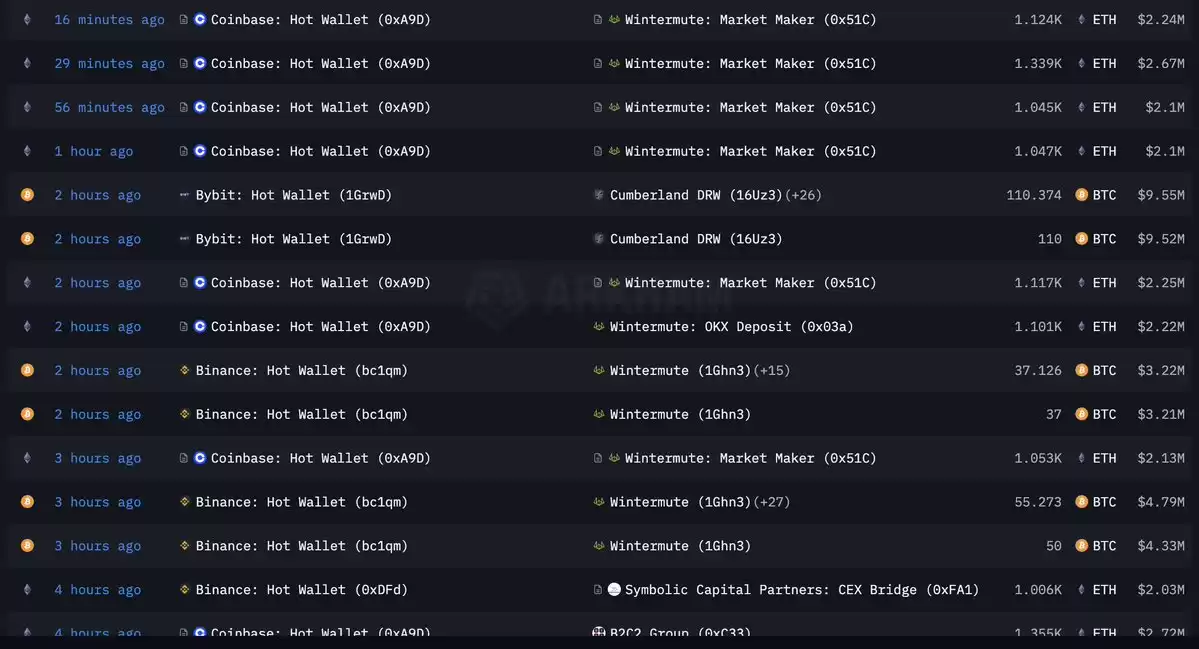This screenshot has width=1199, height=649.
Task: Click the Cumberland icon in the 110 BTC row
Action: coord(599,239)
